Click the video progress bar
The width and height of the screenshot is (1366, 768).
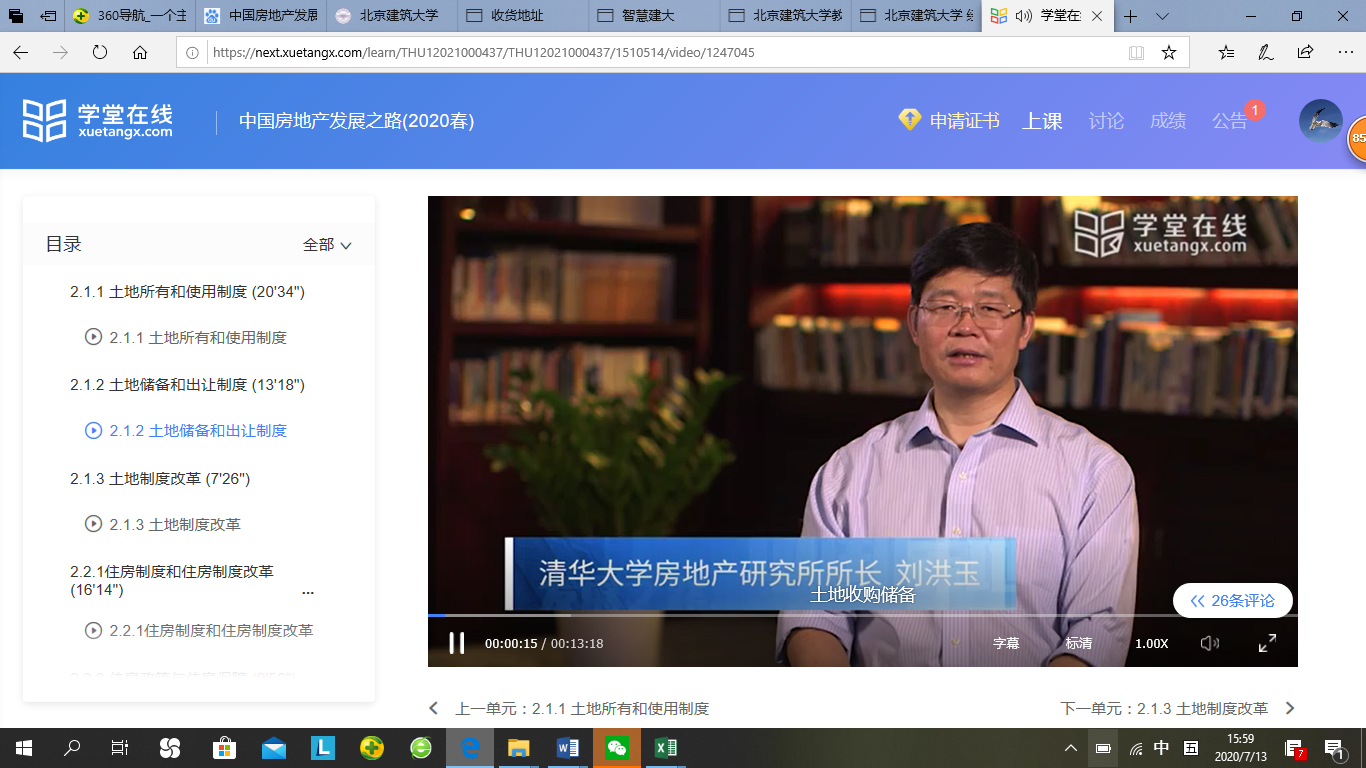tap(800, 615)
